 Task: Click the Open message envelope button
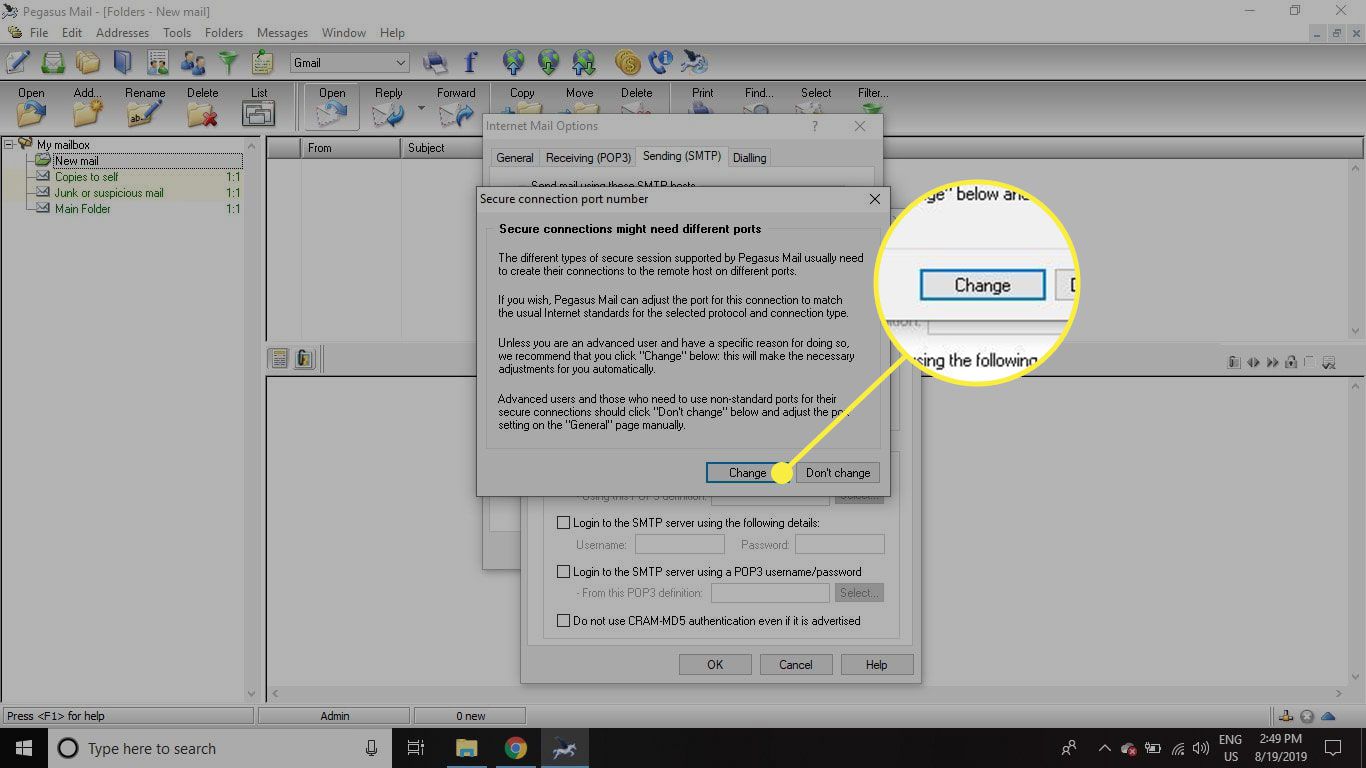[332, 106]
